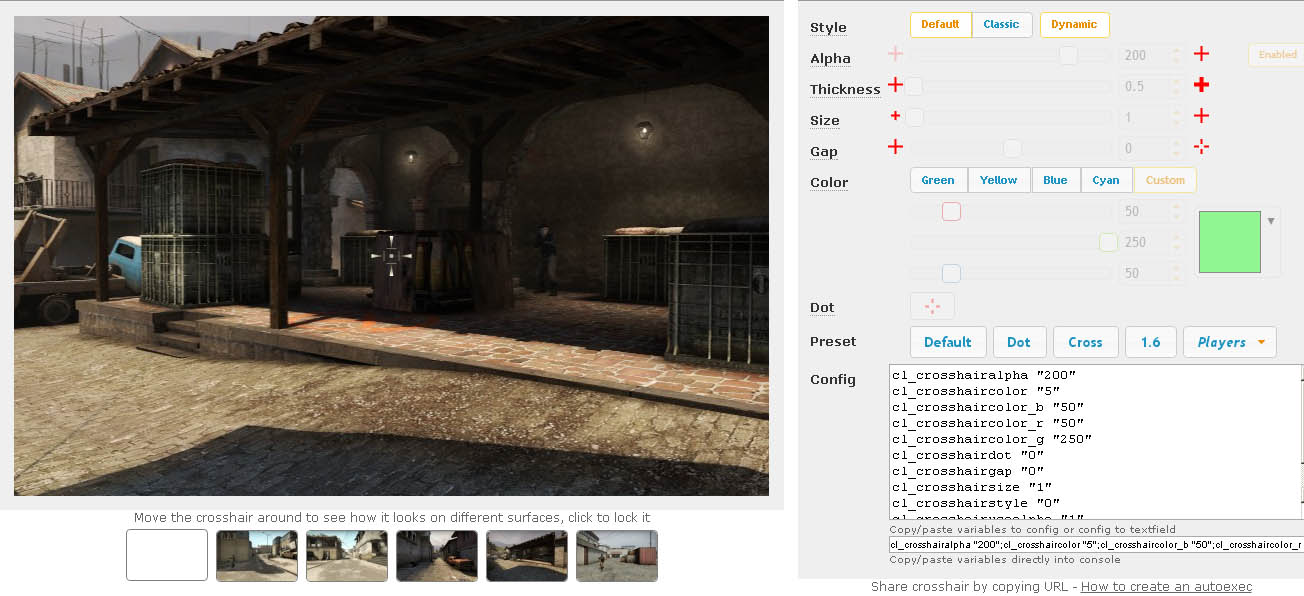Toggle the Enabled alpha button
Screen dimensions: 1304x596
click(1276, 55)
